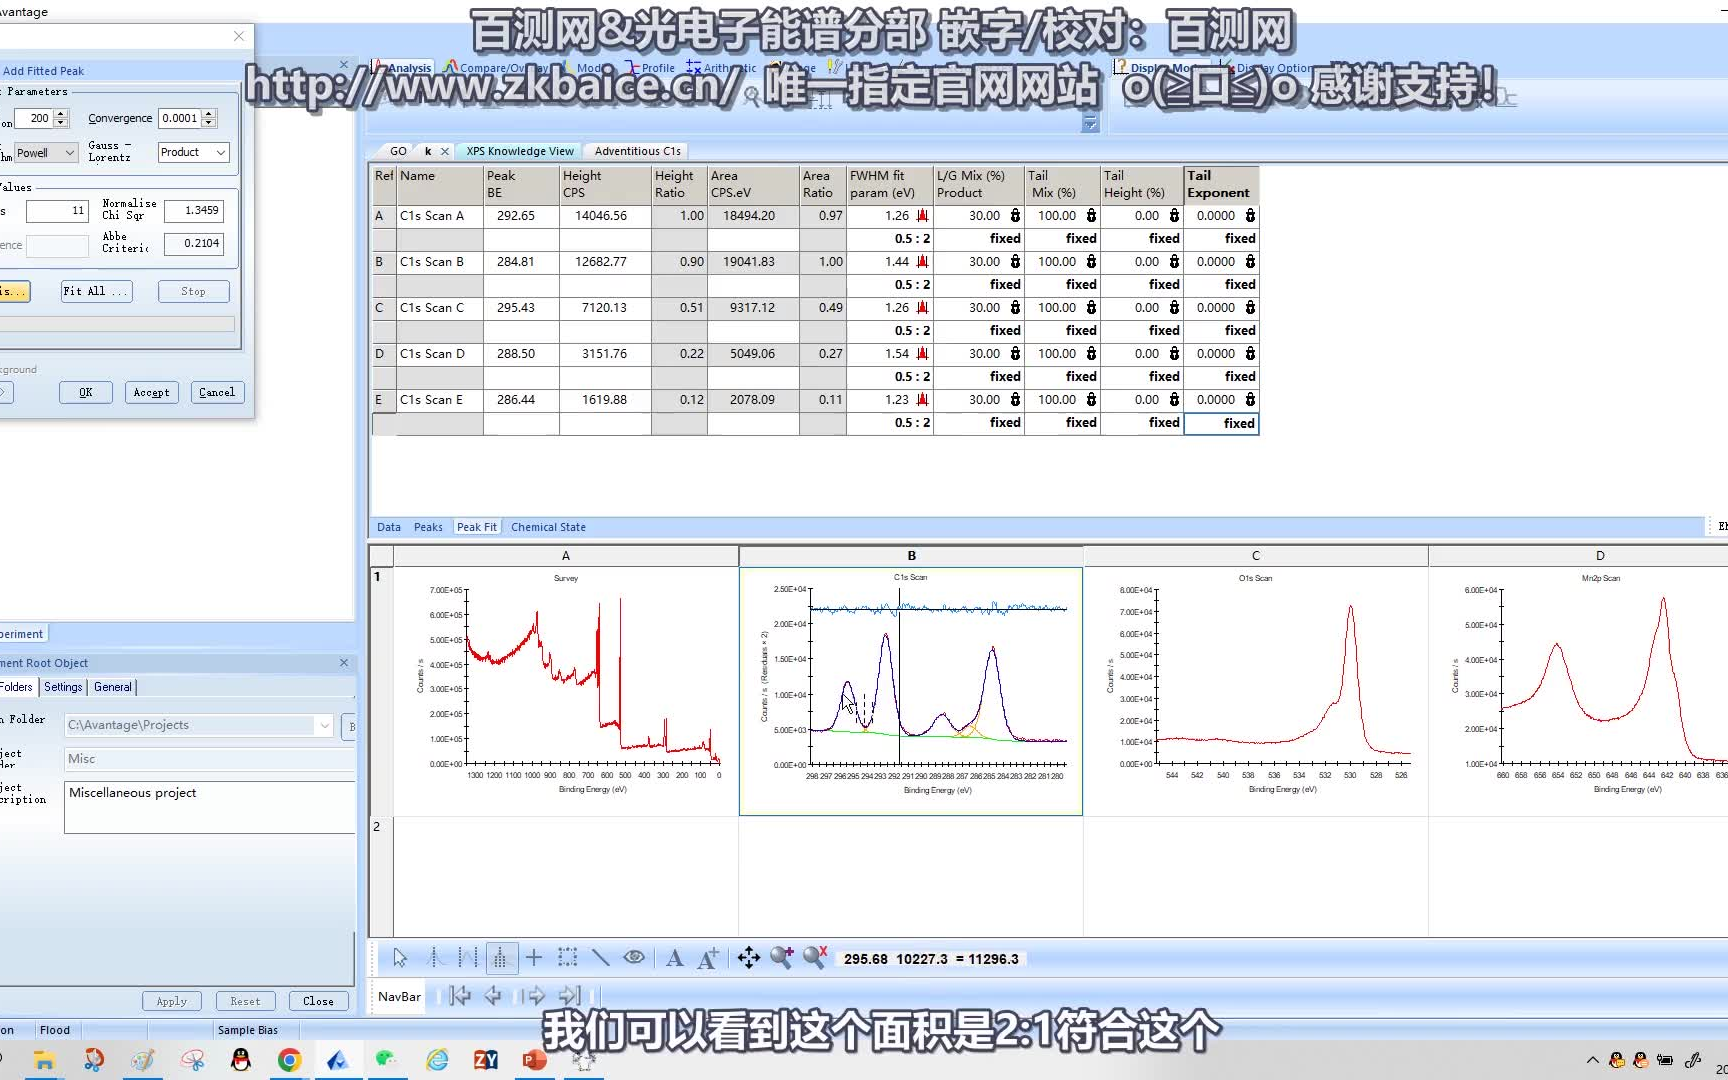Viewport: 1728px width, 1080px height.
Task: Open the Gauss-Lorentz Product dropdown
Action: coord(221,152)
